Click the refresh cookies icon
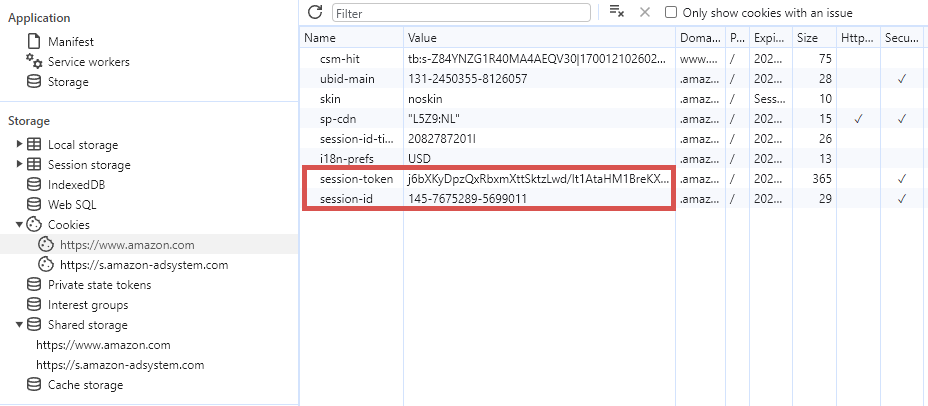 tap(315, 12)
